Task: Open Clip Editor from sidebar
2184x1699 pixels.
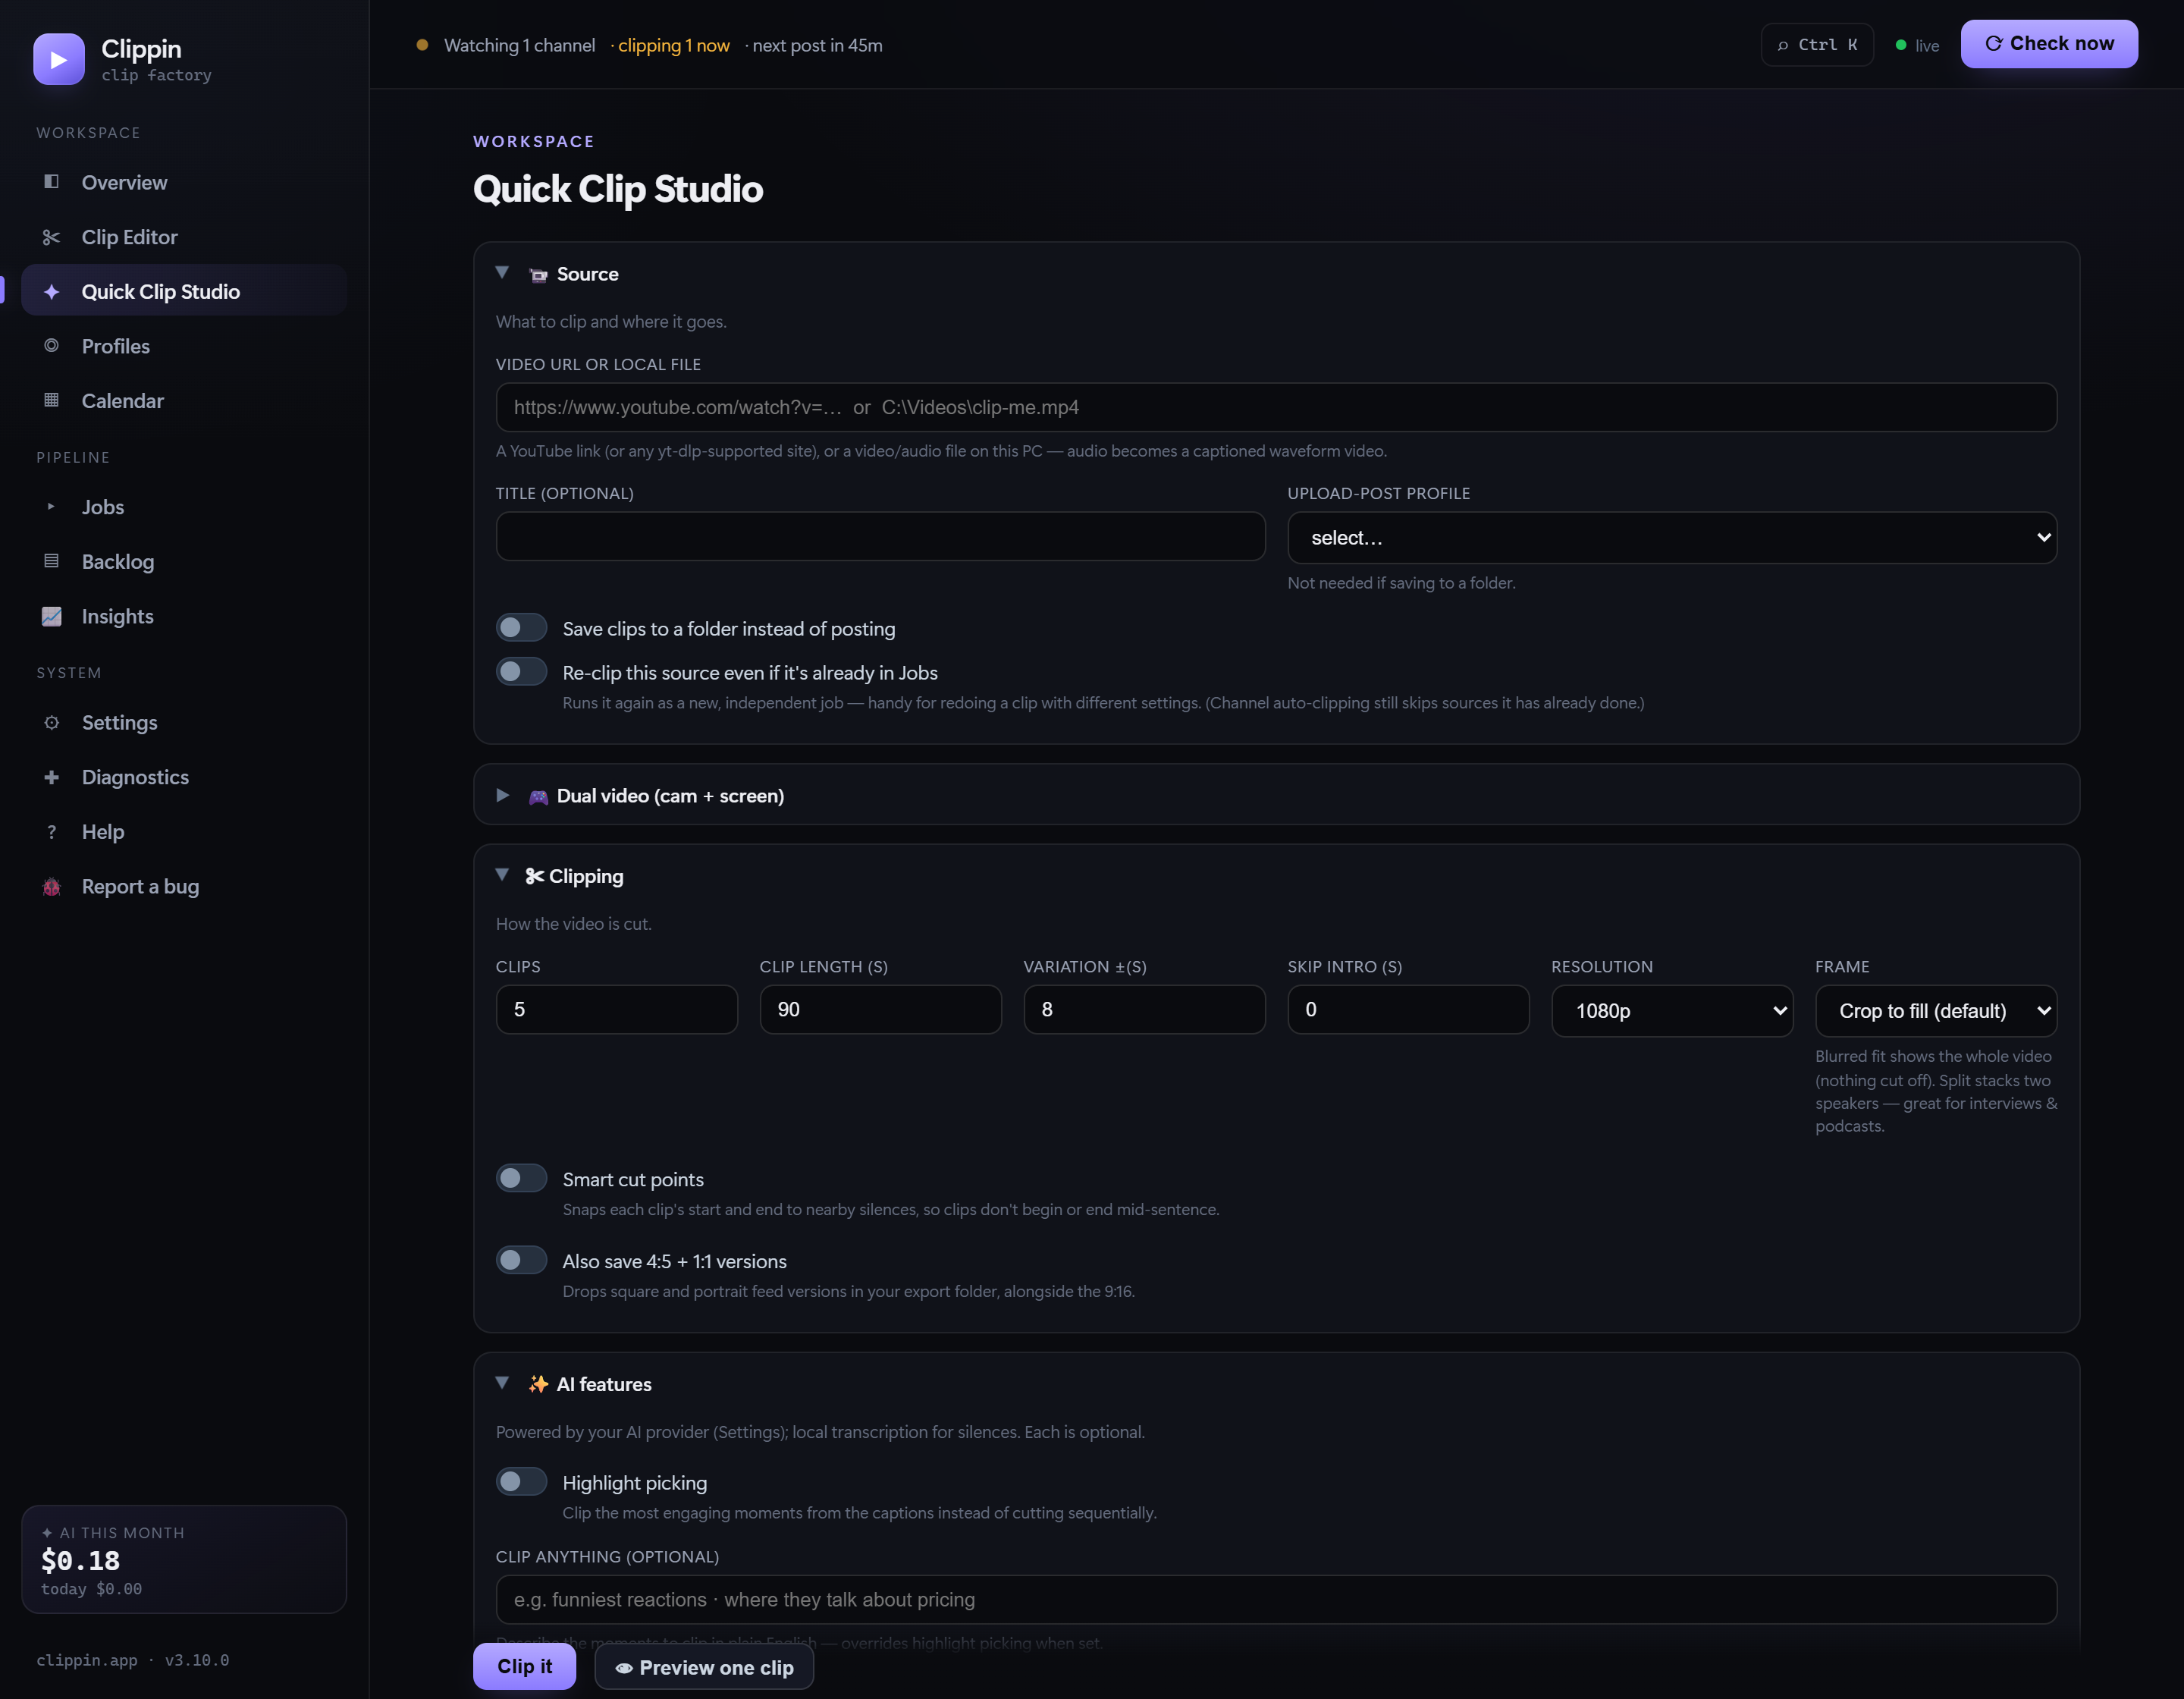Action: (x=184, y=237)
